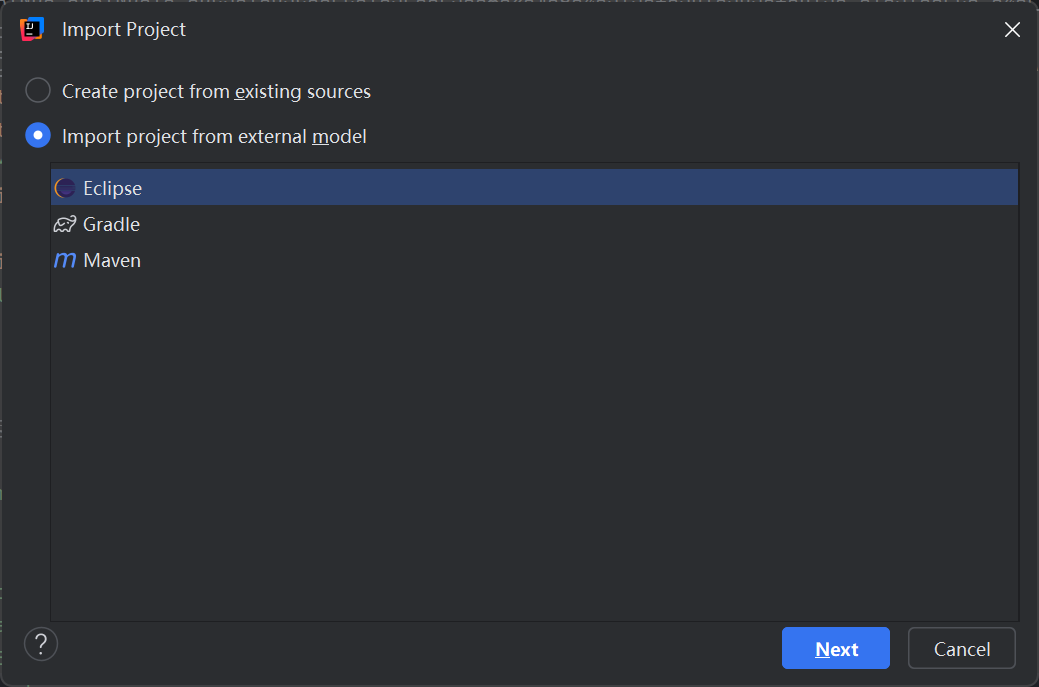The height and width of the screenshot is (687, 1039).
Task: Click the 'Import Project' dialog title text
Action: [124, 30]
